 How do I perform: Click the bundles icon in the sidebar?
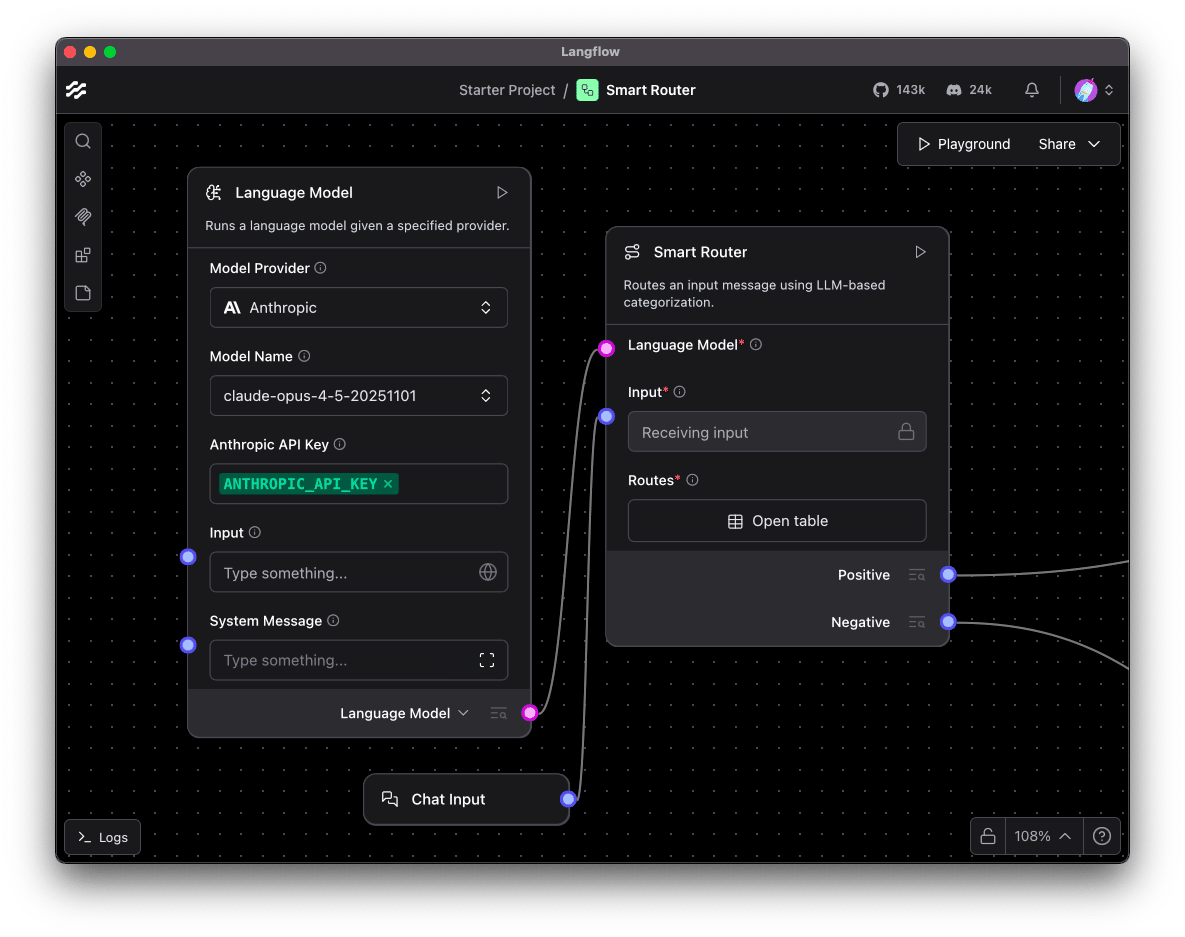click(83, 255)
